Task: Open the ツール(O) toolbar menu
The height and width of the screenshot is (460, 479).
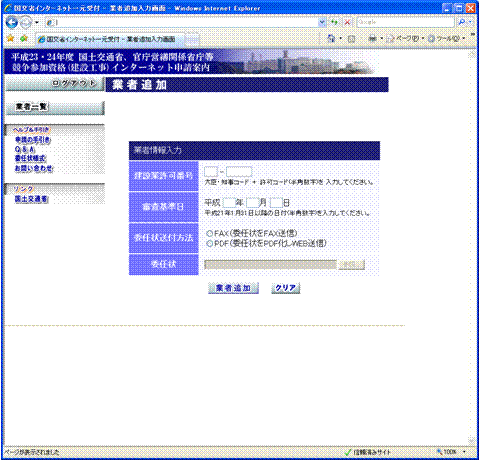Action: click(447, 39)
